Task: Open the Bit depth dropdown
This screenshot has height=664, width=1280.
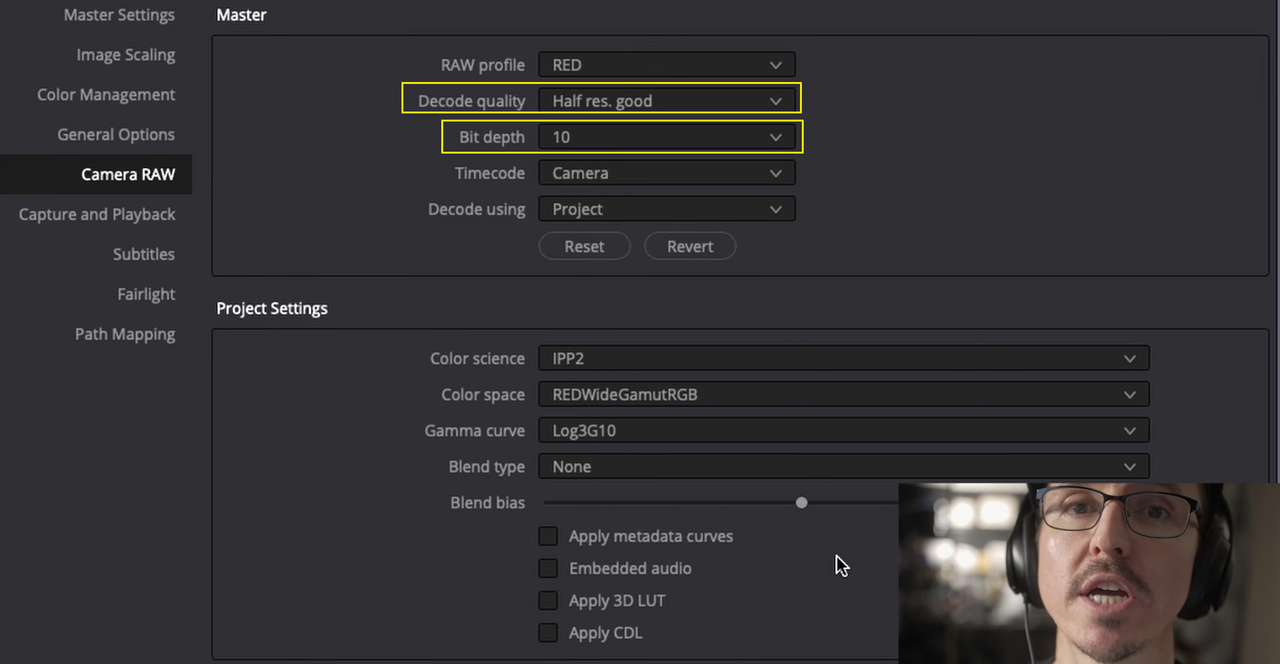Action: pyautogui.click(x=667, y=137)
